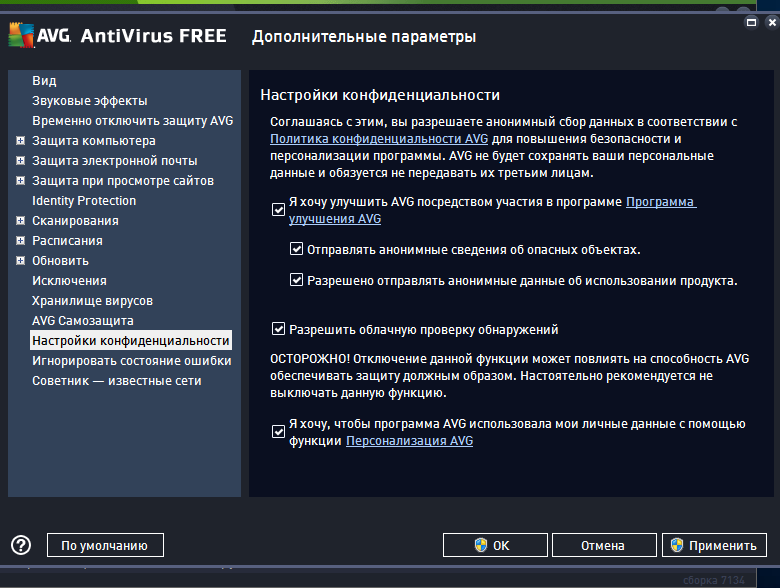780x588 pixels.
Task: Select Хранилище вирусов in sidebar
Action: point(91,301)
